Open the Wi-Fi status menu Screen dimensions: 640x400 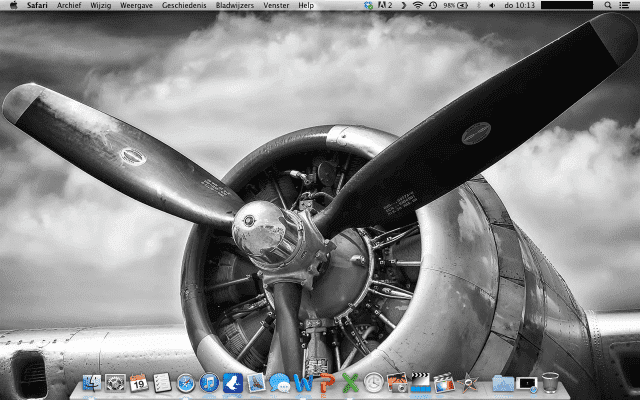(x=417, y=6)
